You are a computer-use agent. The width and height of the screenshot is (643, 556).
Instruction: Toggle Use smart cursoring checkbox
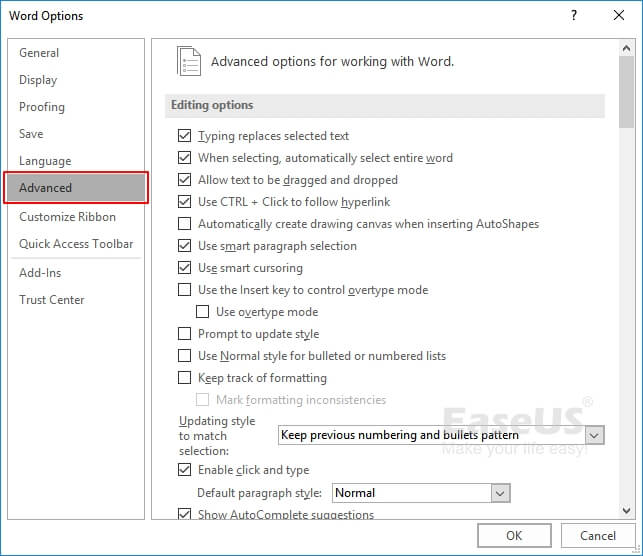[184, 268]
